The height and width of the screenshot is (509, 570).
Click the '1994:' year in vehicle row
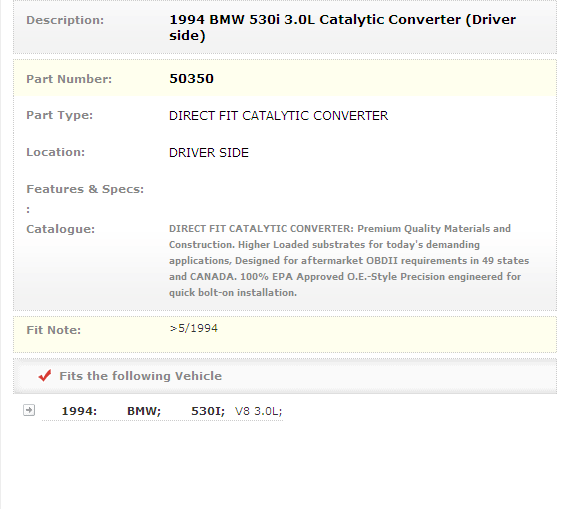click(79, 411)
